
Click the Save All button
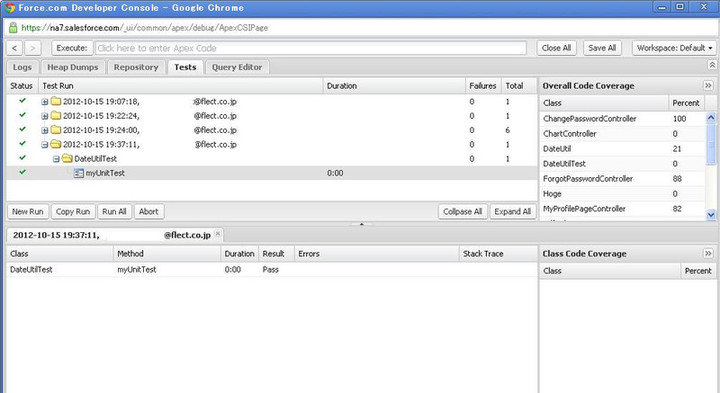click(602, 48)
